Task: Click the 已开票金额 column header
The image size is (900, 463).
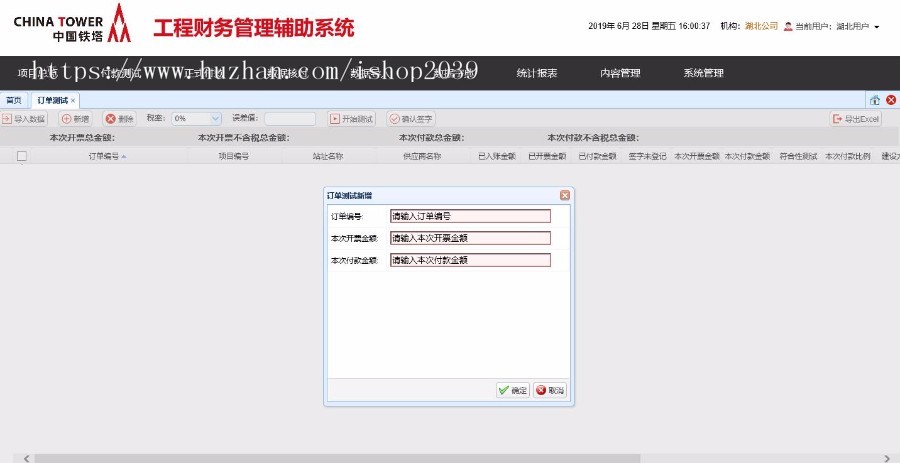Action: 546,156
